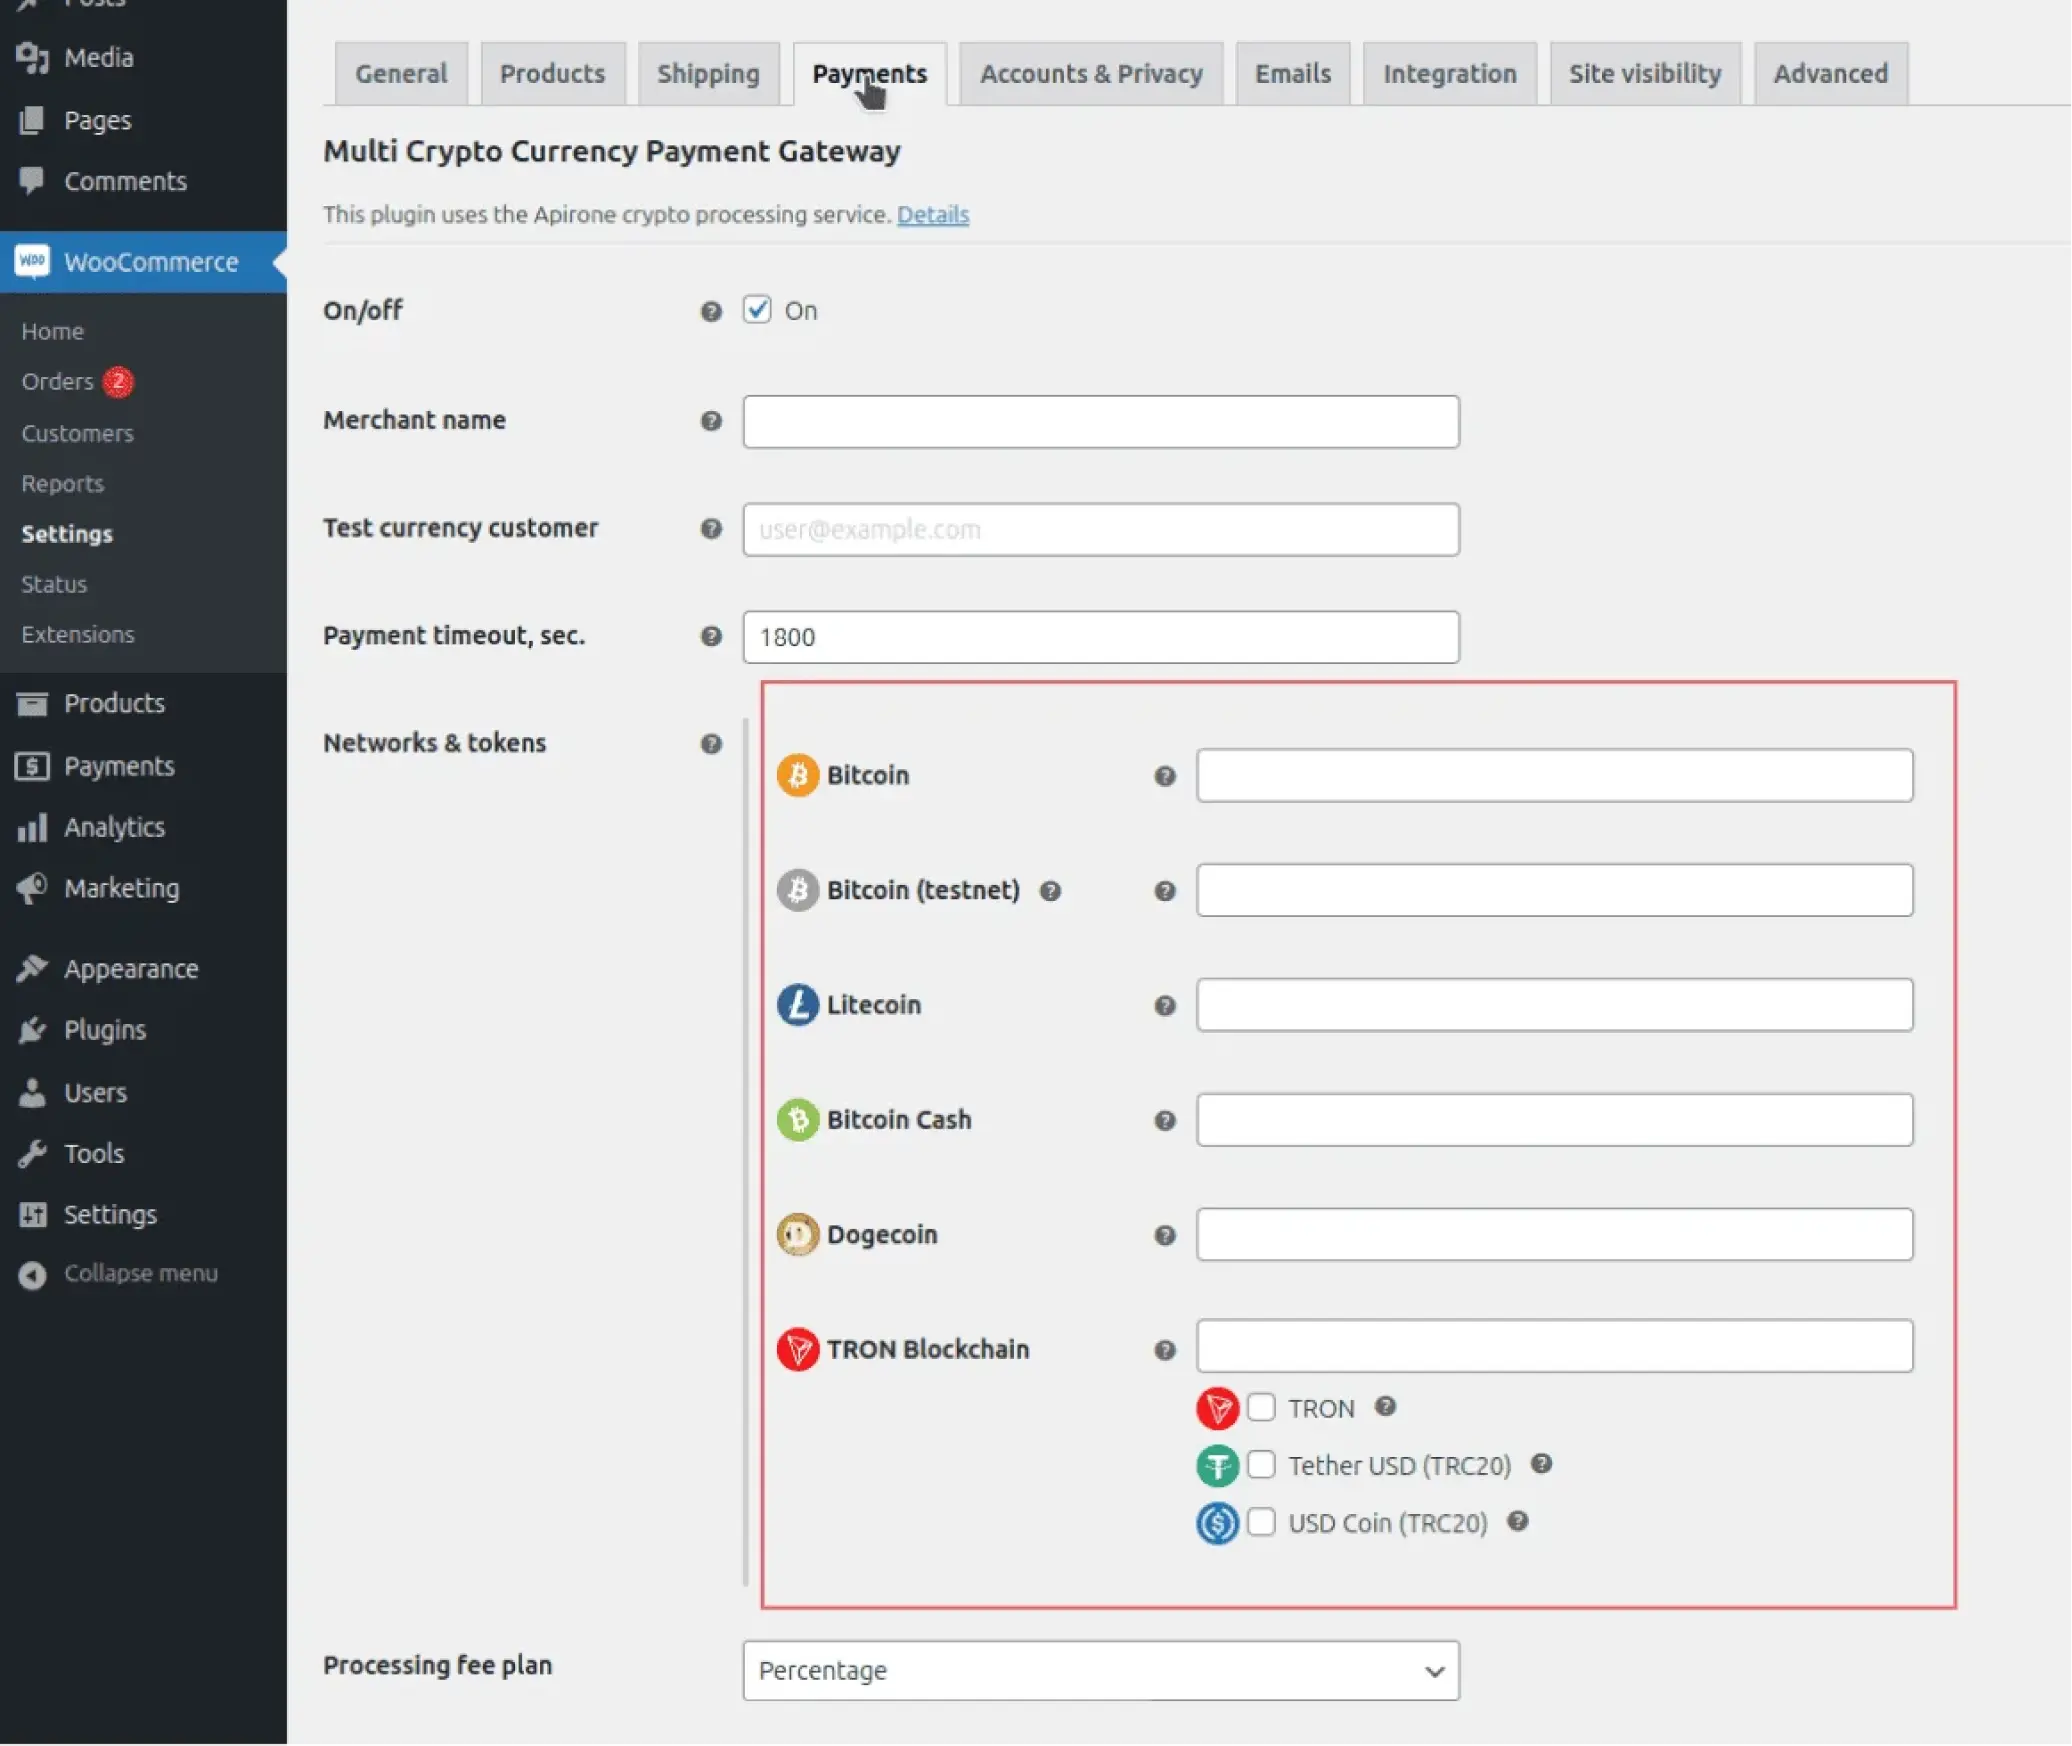Switch to the Products settings tab
The width and height of the screenshot is (2072, 1746).
(x=553, y=74)
